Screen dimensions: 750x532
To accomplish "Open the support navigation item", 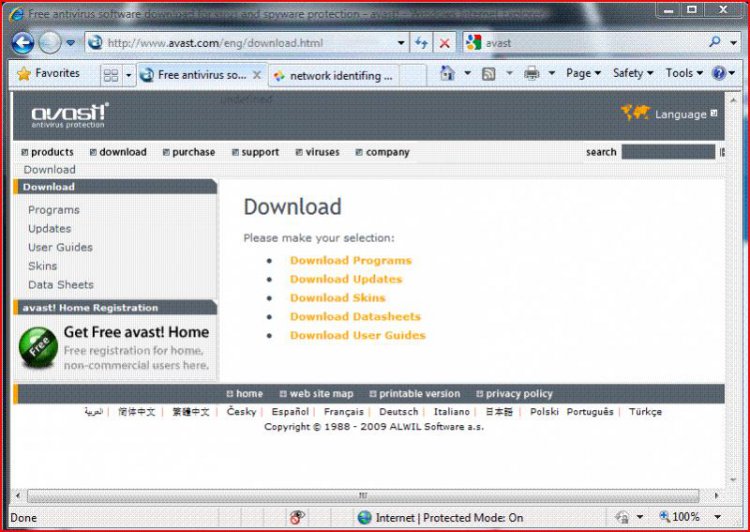I will point(255,152).
